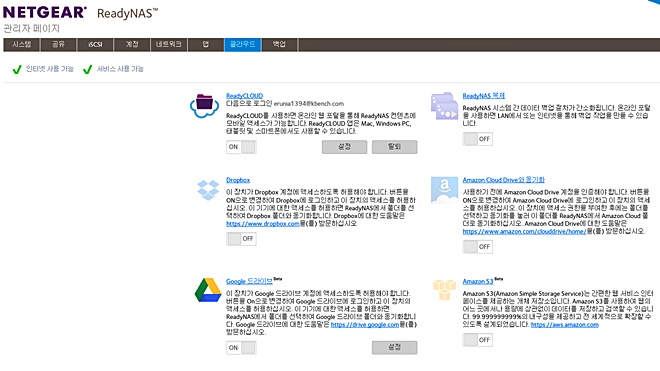Viewport: 660px width, 371px height.
Task: Follow the https://www.dropbox.com link
Action: [263, 224]
